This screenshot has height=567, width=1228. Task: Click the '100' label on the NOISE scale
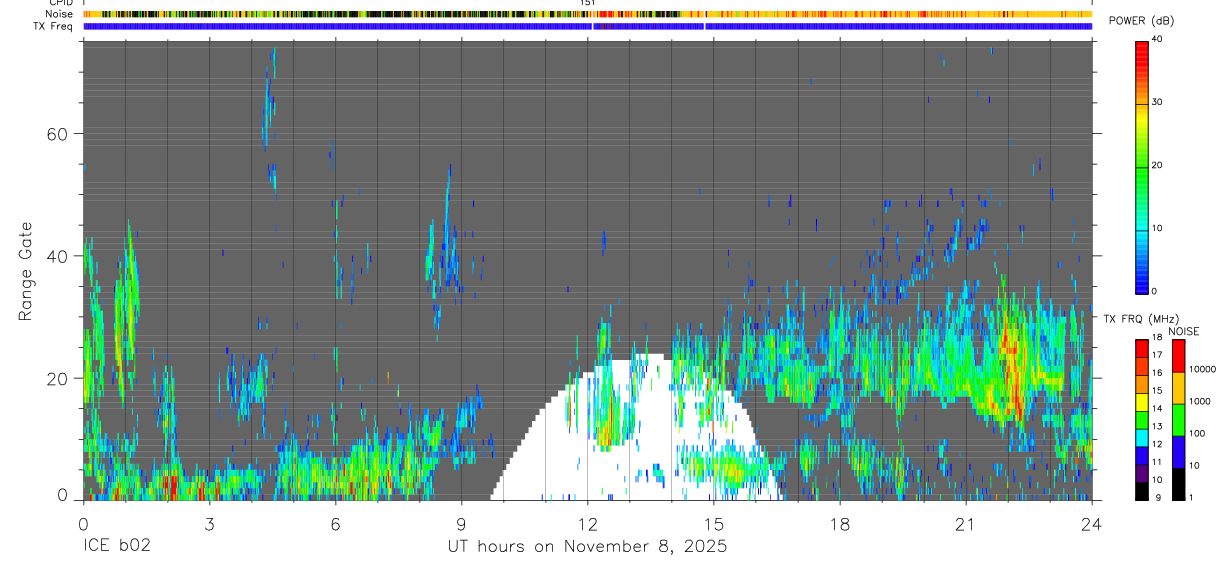[x=1197, y=433]
